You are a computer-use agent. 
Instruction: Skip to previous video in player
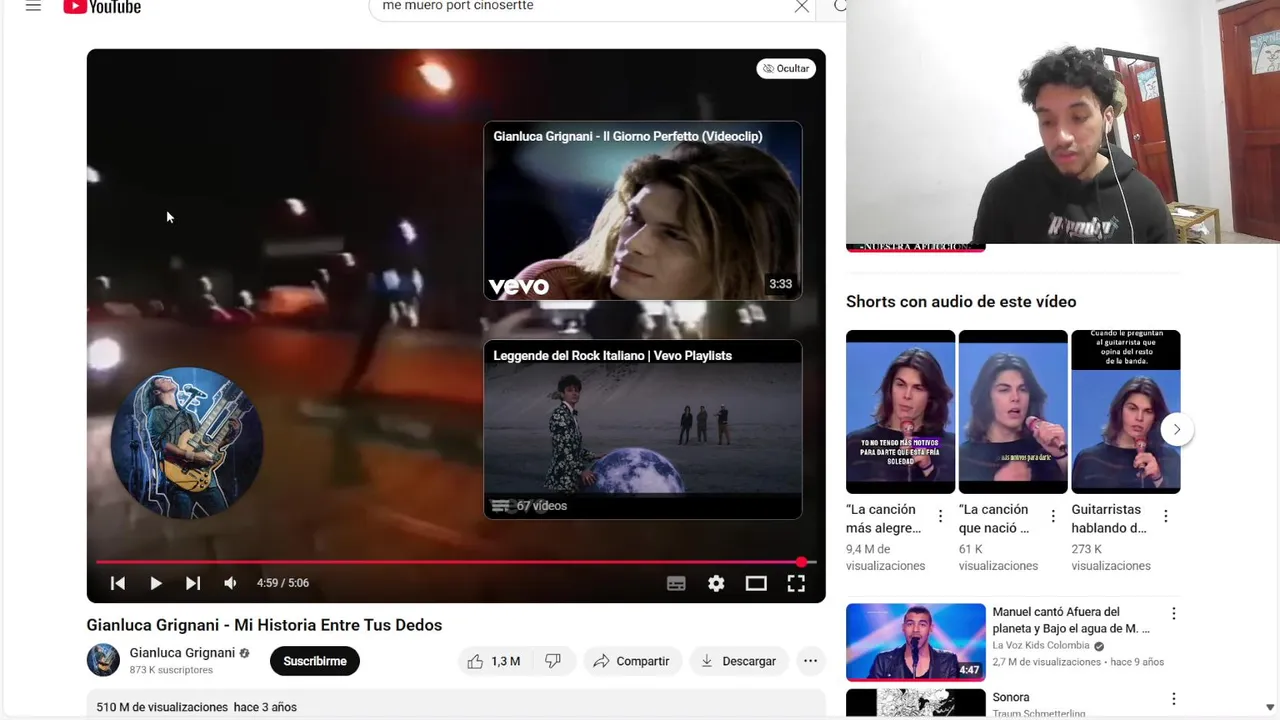click(118, 583)
